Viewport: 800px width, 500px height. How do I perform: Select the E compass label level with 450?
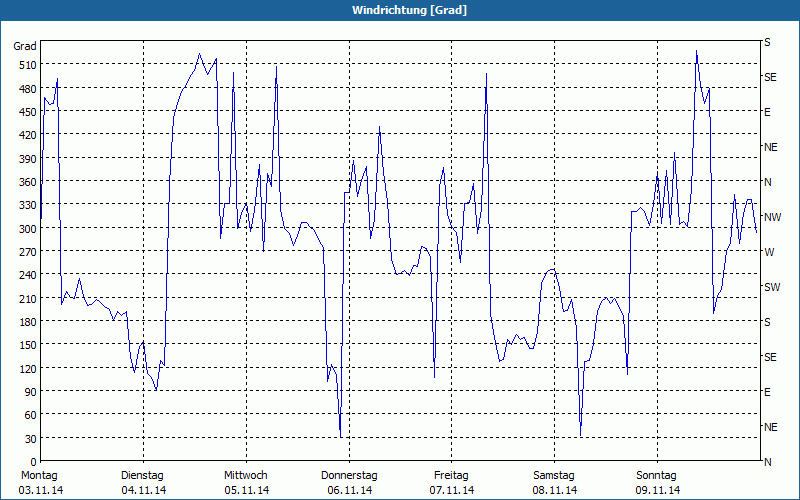point(767,112)
